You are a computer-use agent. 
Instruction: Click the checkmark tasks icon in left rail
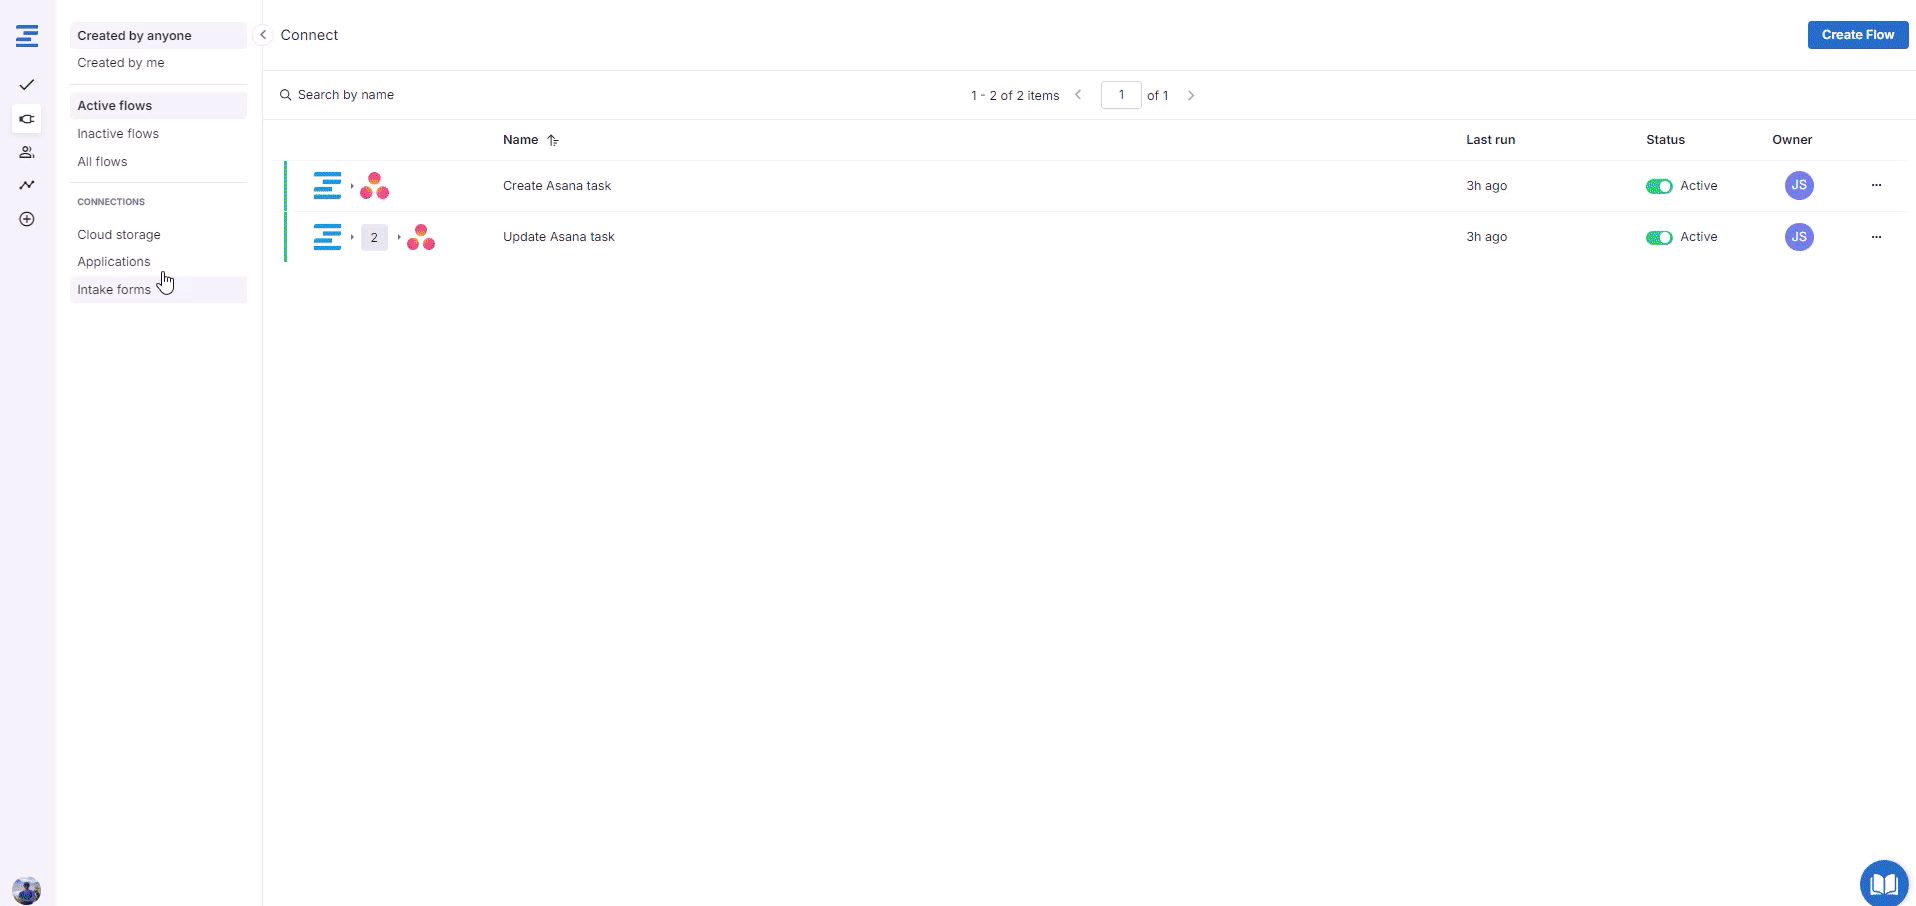point(27,85)
